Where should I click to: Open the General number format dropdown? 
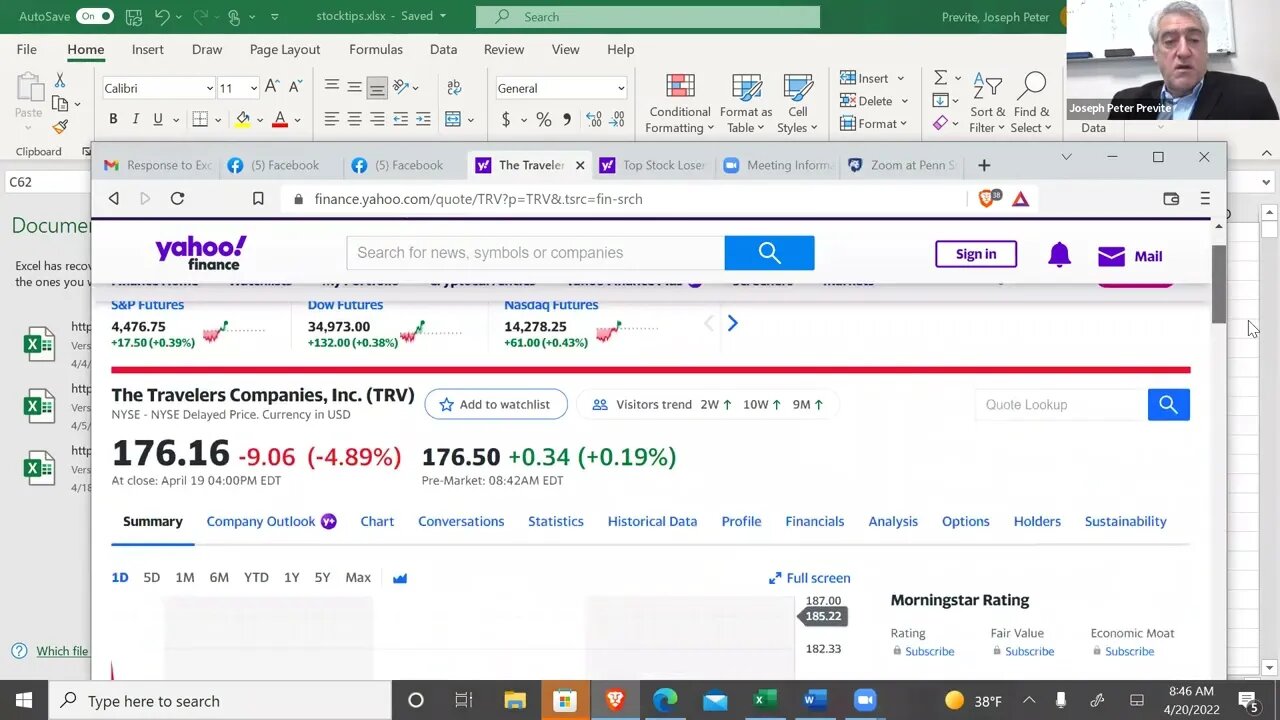[x=620, y=88]
